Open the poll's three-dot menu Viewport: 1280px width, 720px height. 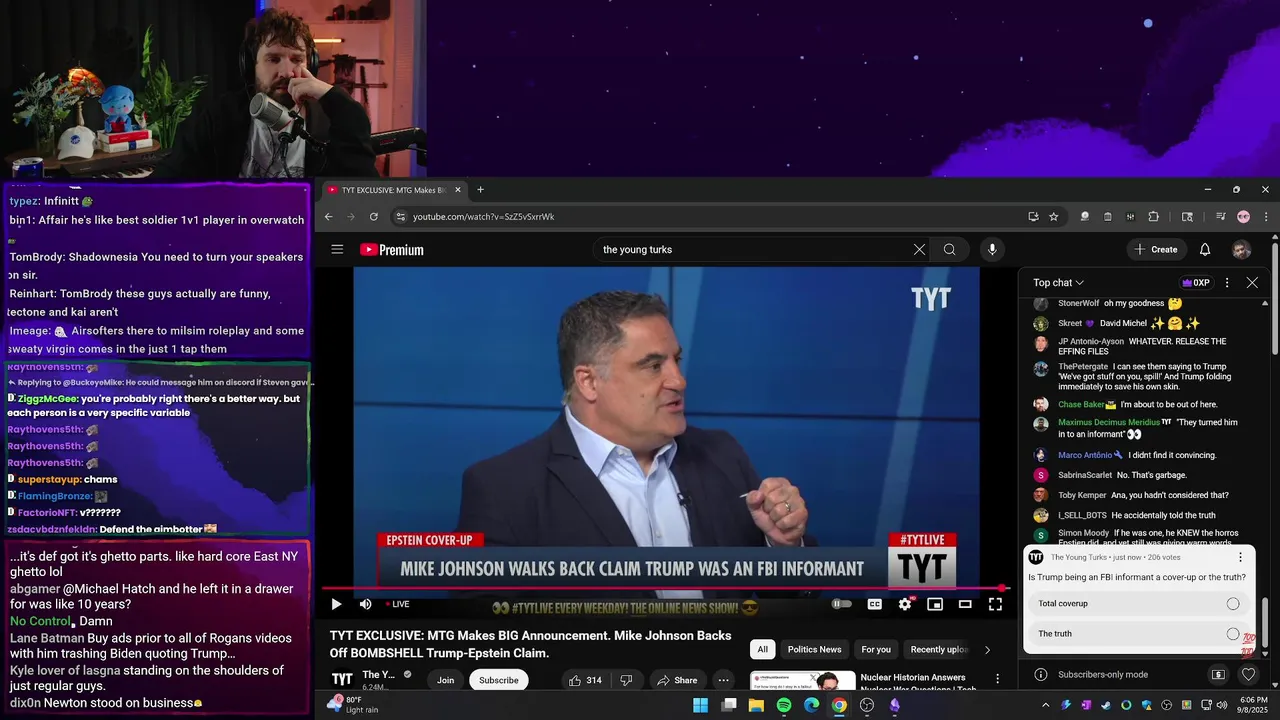click(x=1240, y=557)
